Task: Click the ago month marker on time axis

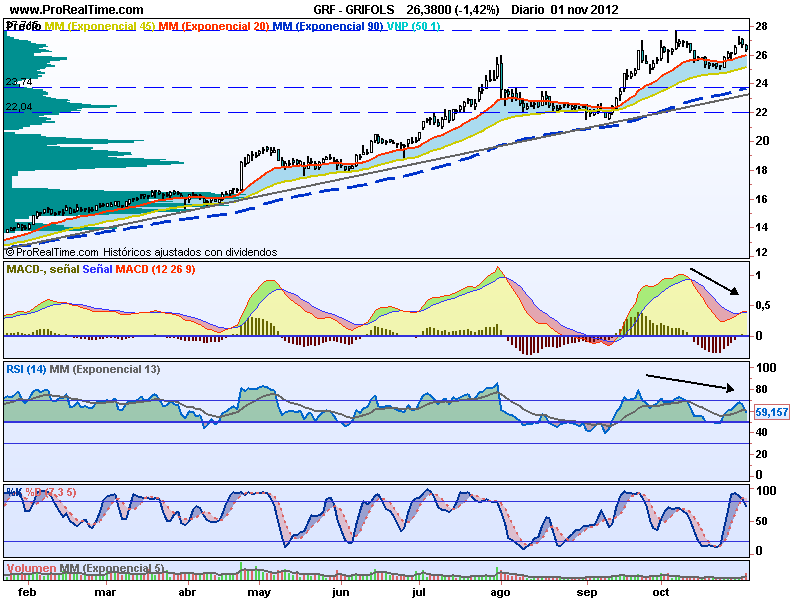Action: tap(499, 592)
